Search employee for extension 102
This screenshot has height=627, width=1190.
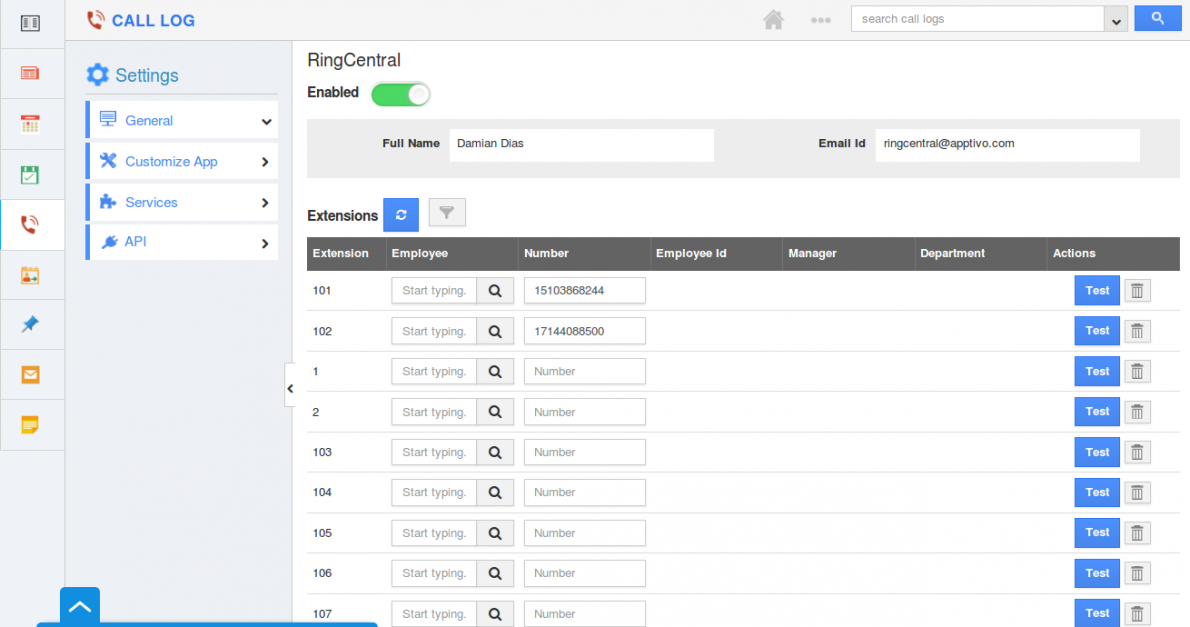tap(495, 331)
